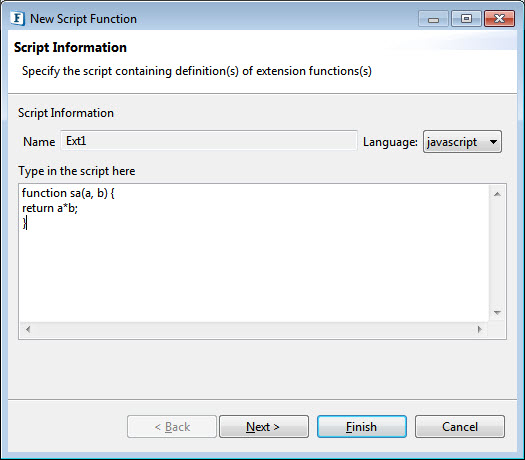The height and width of the screenshot is (460, 525).
Task: Place the cursor on the 'return a*b;' line
Action: pos(50,208)
